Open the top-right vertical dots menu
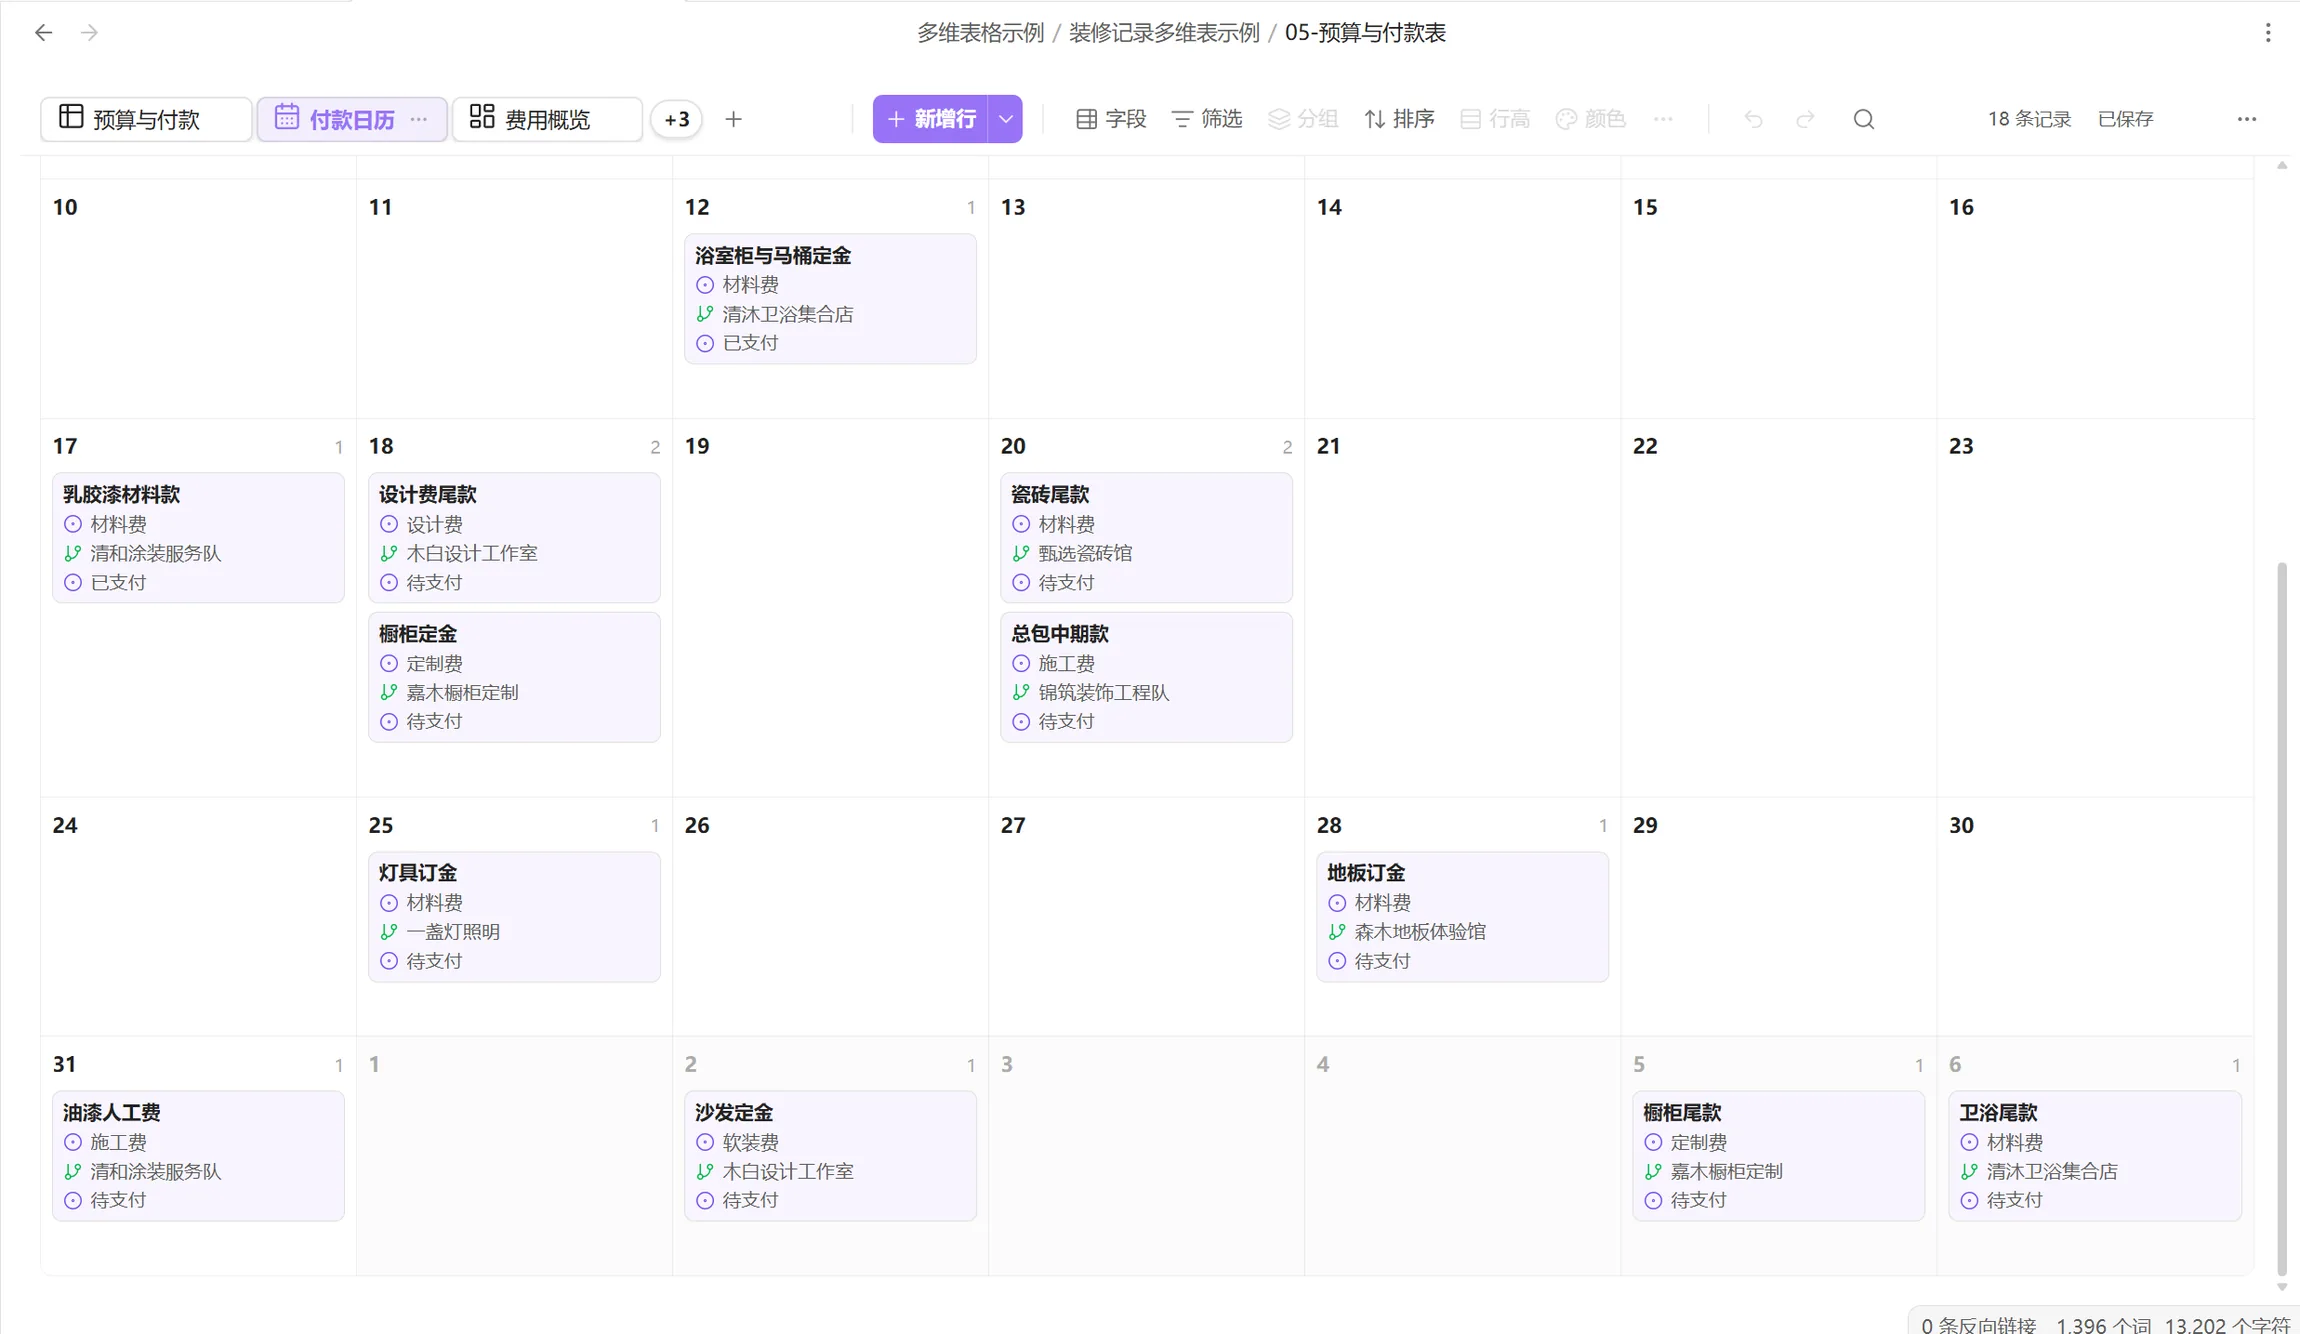2300x1334 pixels. [x=2267, y=33]
